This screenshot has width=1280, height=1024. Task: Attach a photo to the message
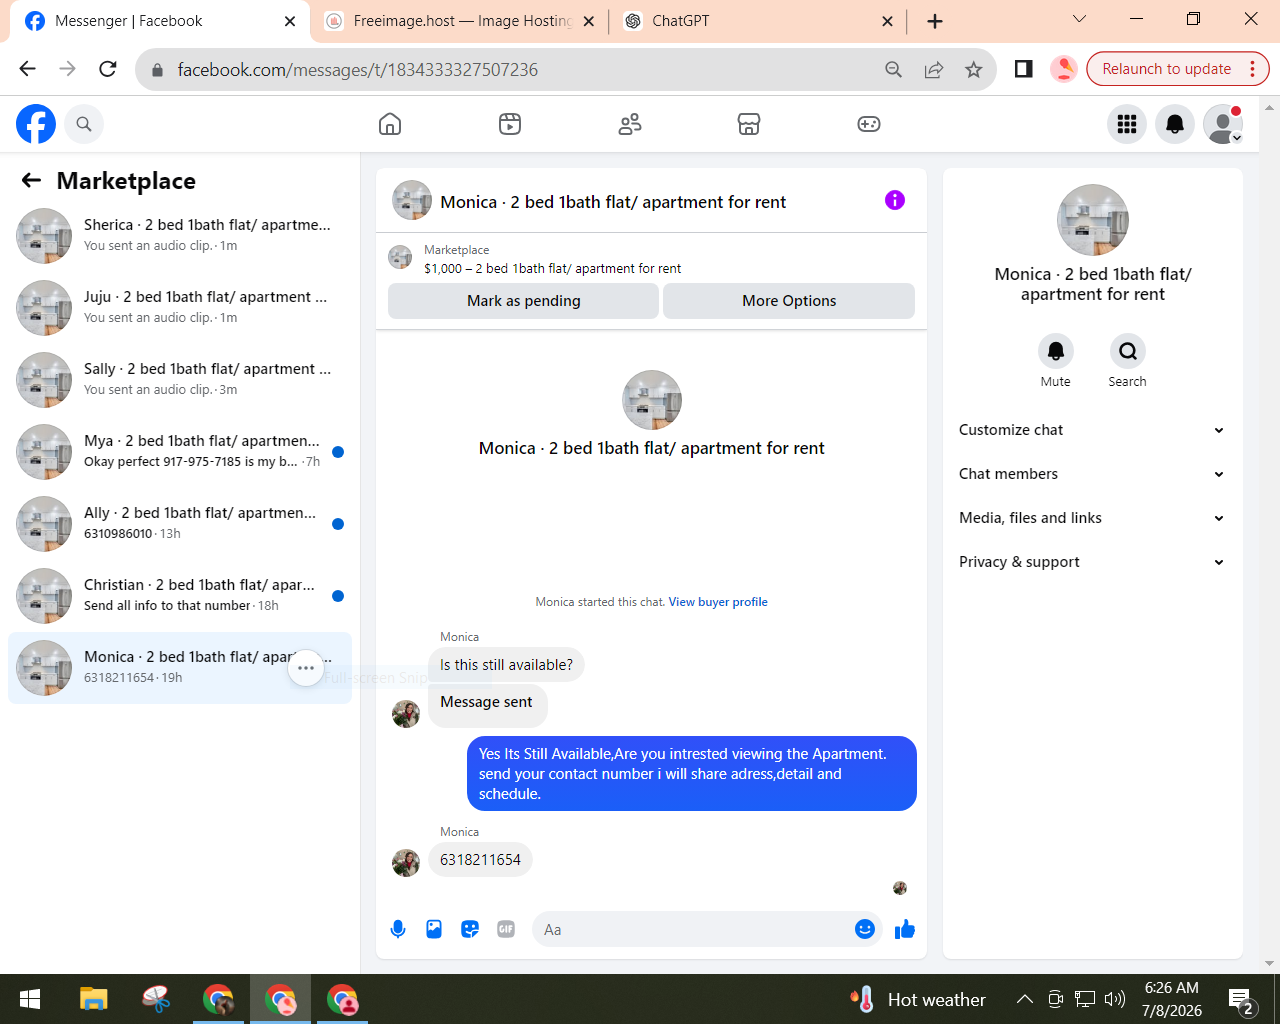[x=434, y=929]
